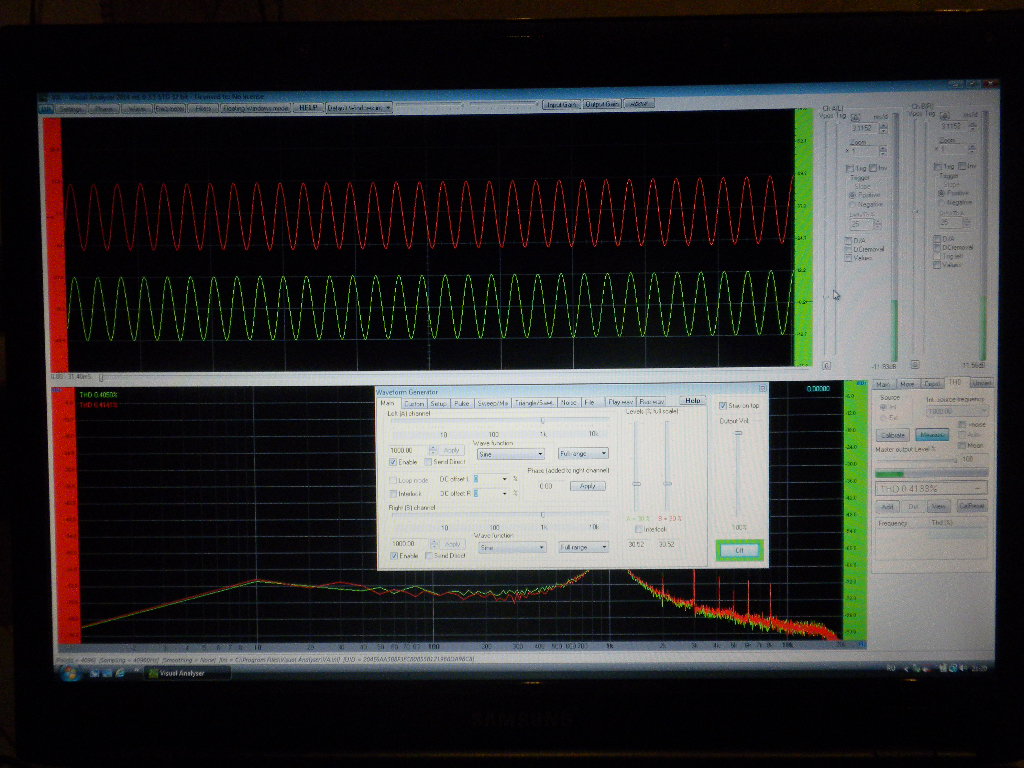
Task: Click the Off button in Waveform Generator
Action: pyautogui.click(x=739, y=550)
